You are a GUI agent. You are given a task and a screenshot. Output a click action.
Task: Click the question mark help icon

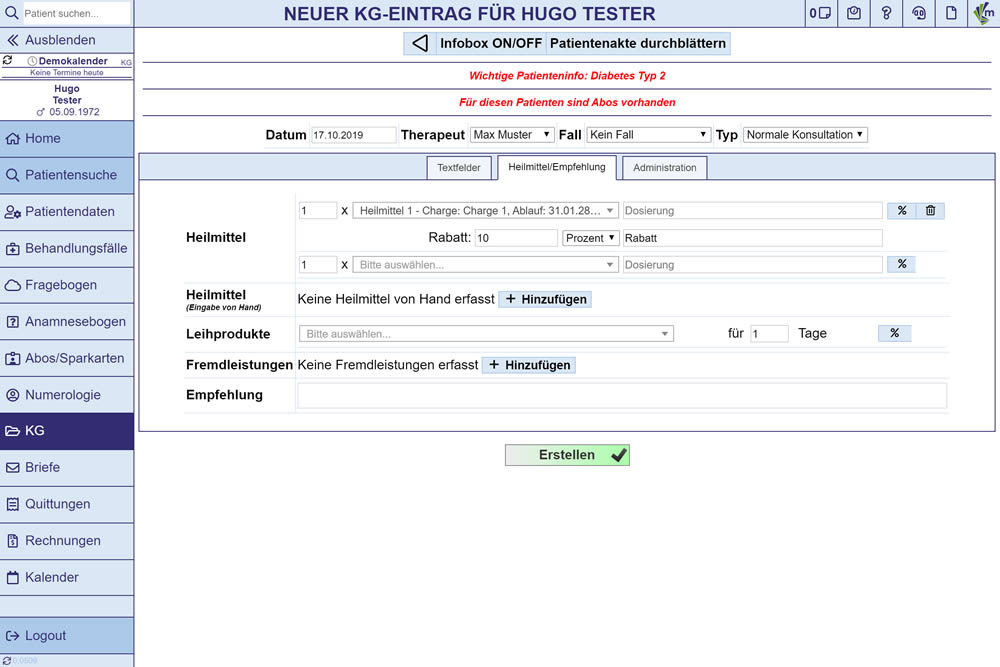pyautogui.click(x=886, y=13)
